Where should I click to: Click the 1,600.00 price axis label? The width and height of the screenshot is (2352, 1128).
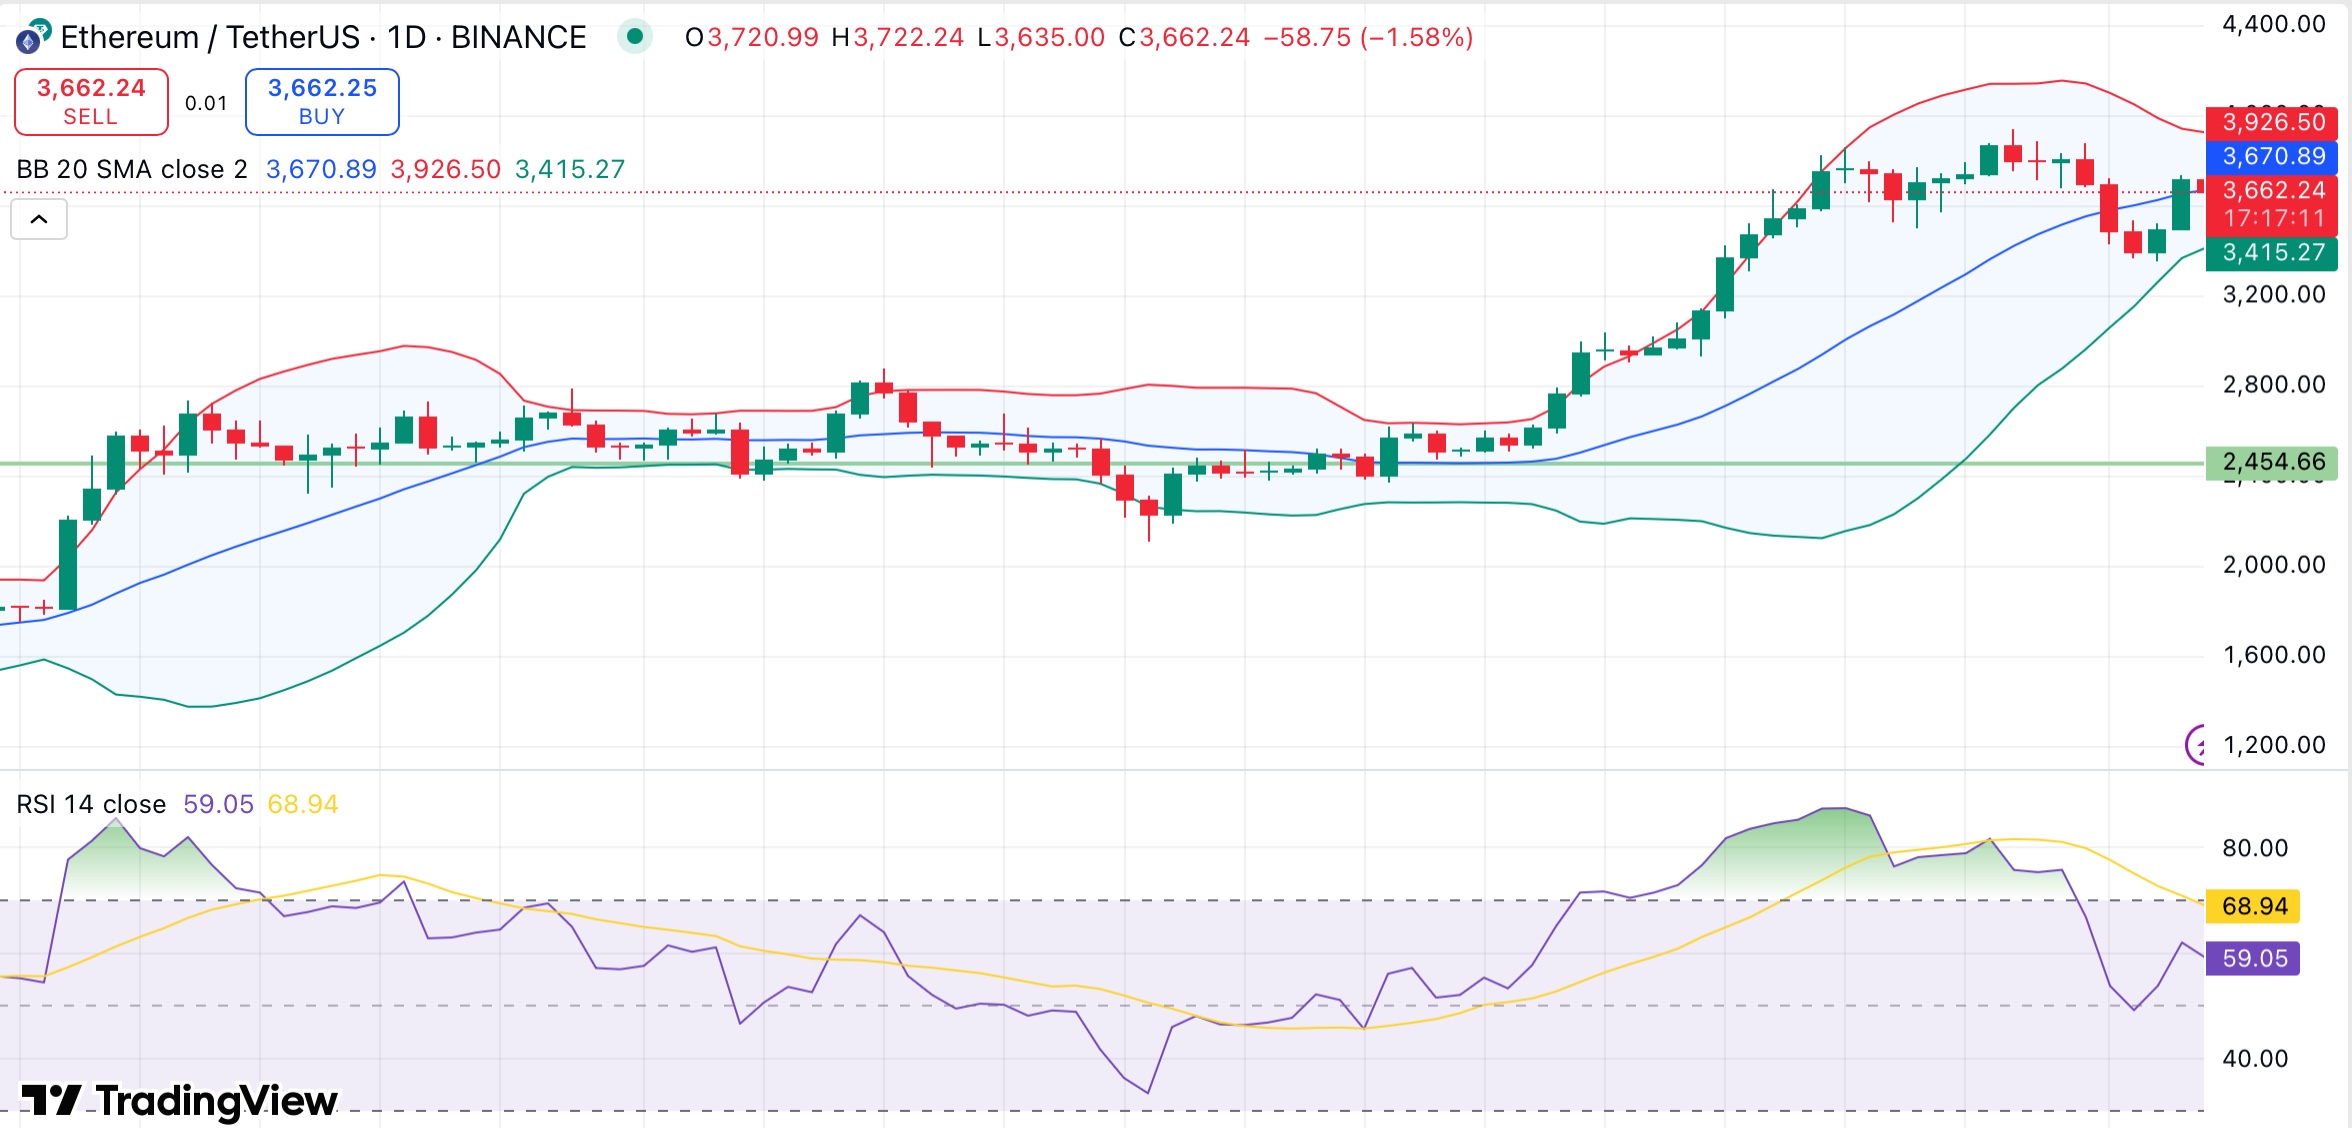2274,654
